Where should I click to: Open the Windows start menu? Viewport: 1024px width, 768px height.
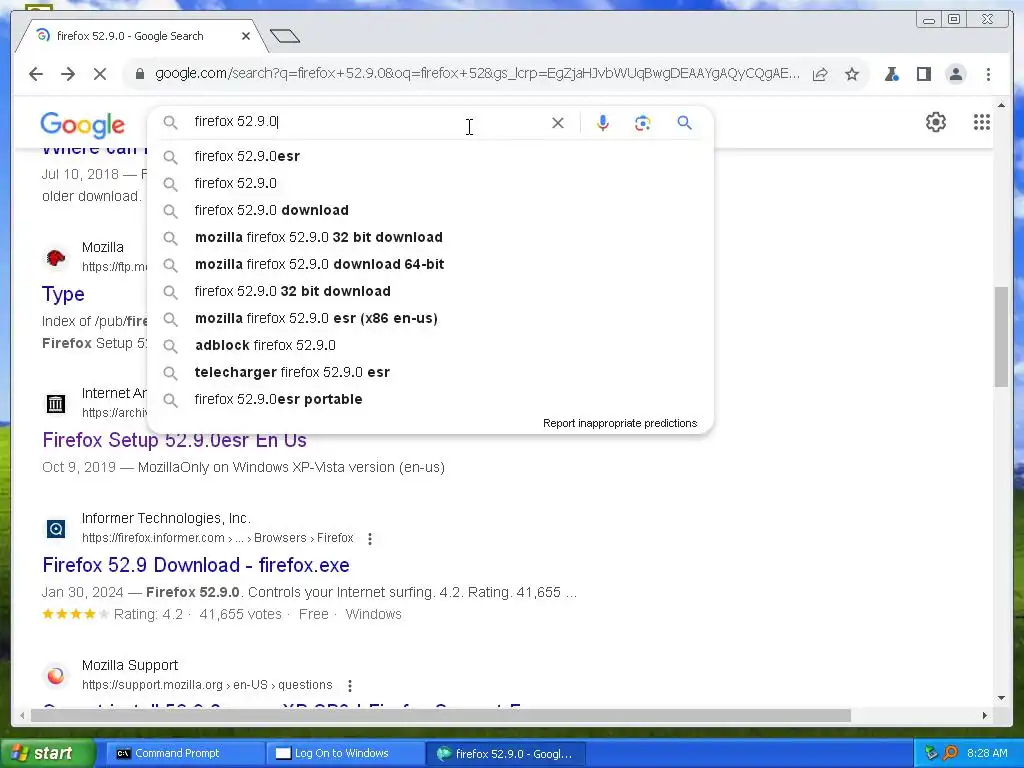coord(46,754)
